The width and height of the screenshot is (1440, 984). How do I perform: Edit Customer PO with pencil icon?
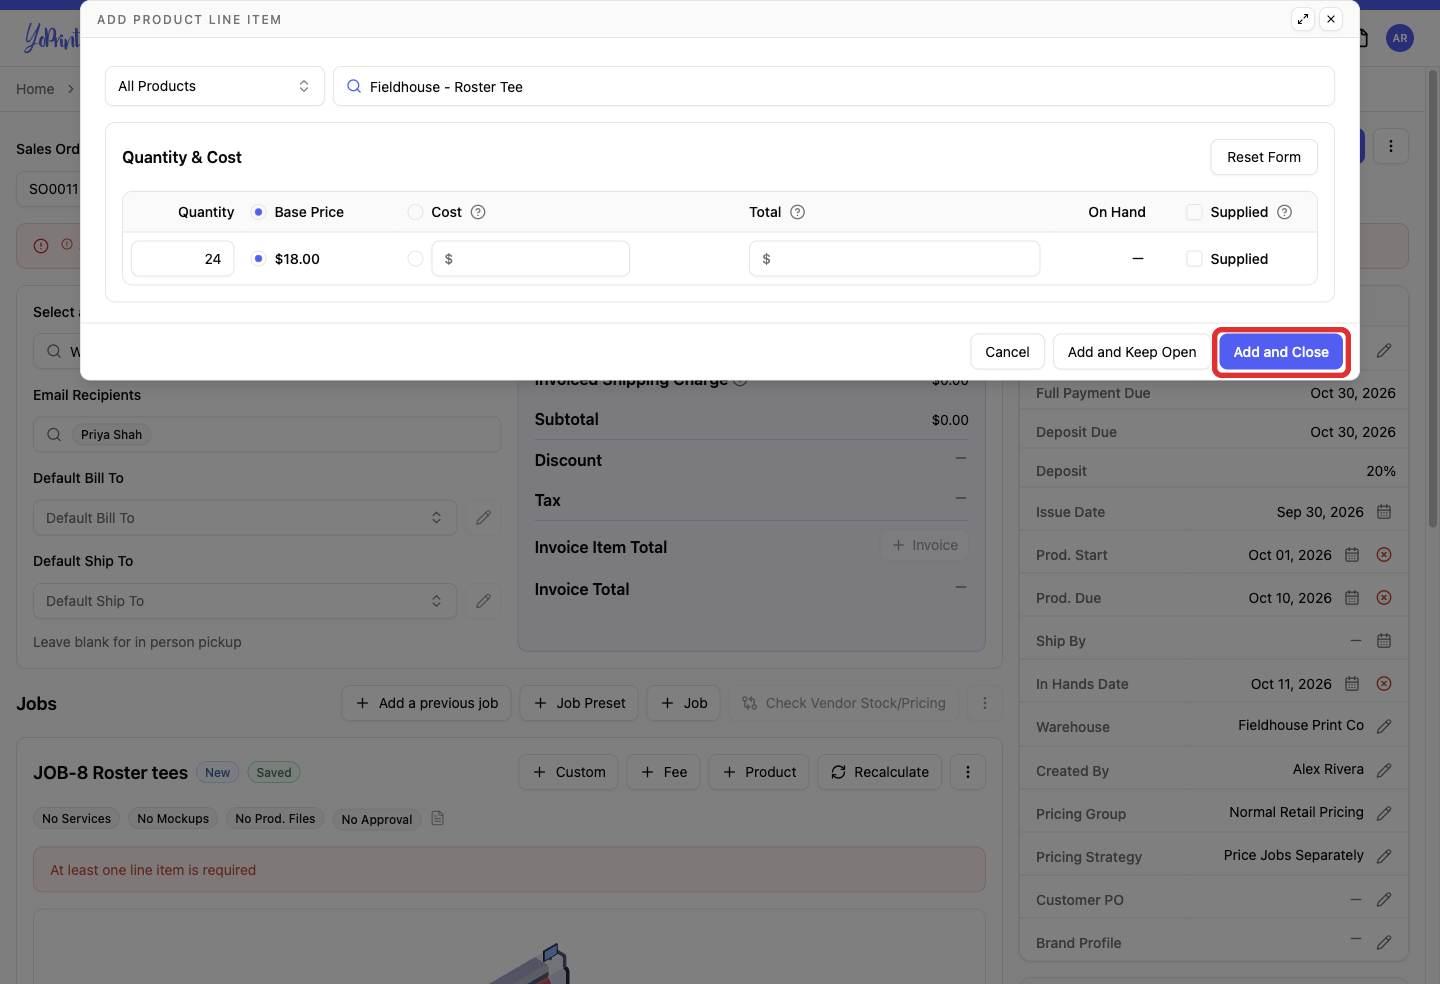coord(1384,900)
